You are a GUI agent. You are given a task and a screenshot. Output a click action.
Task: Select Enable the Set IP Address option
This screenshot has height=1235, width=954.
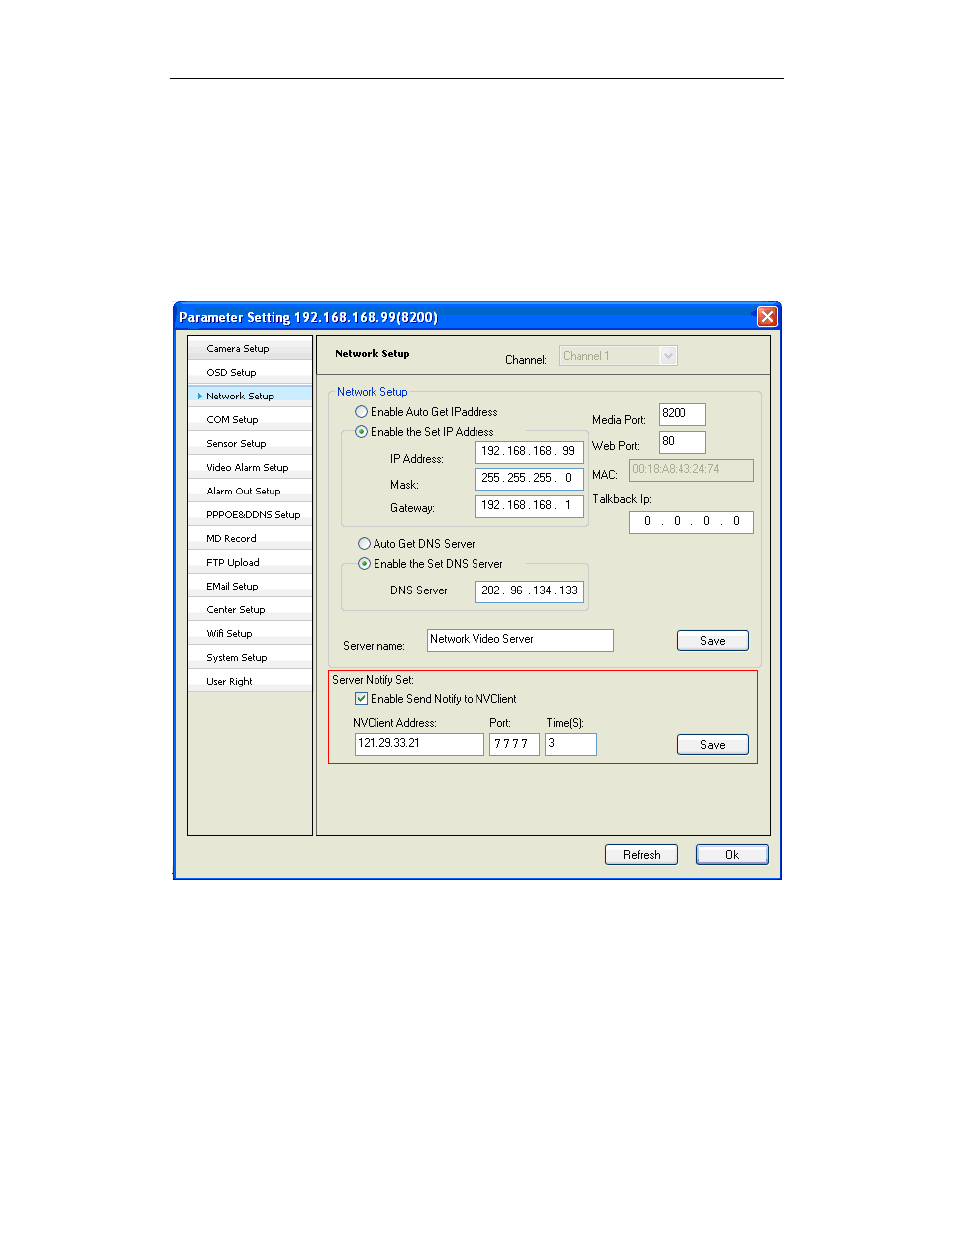tap(361, 432)
